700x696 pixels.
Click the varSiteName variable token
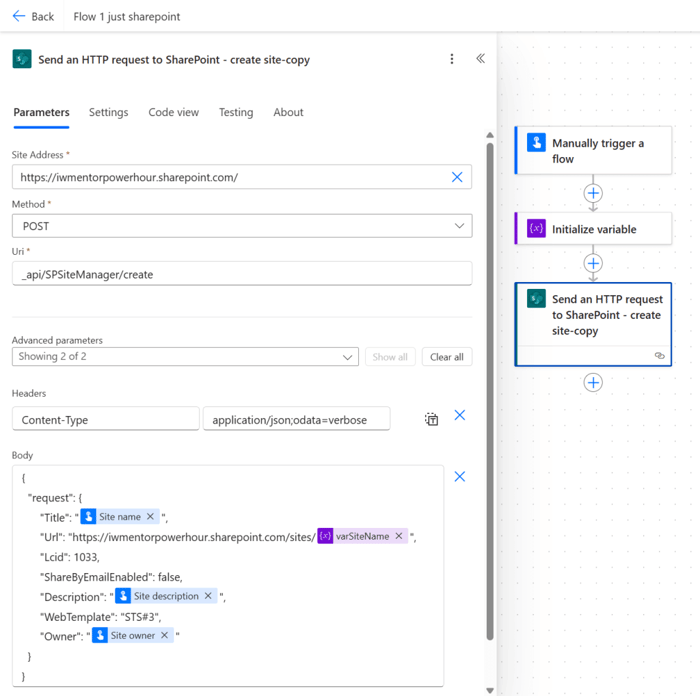[362, 536]
